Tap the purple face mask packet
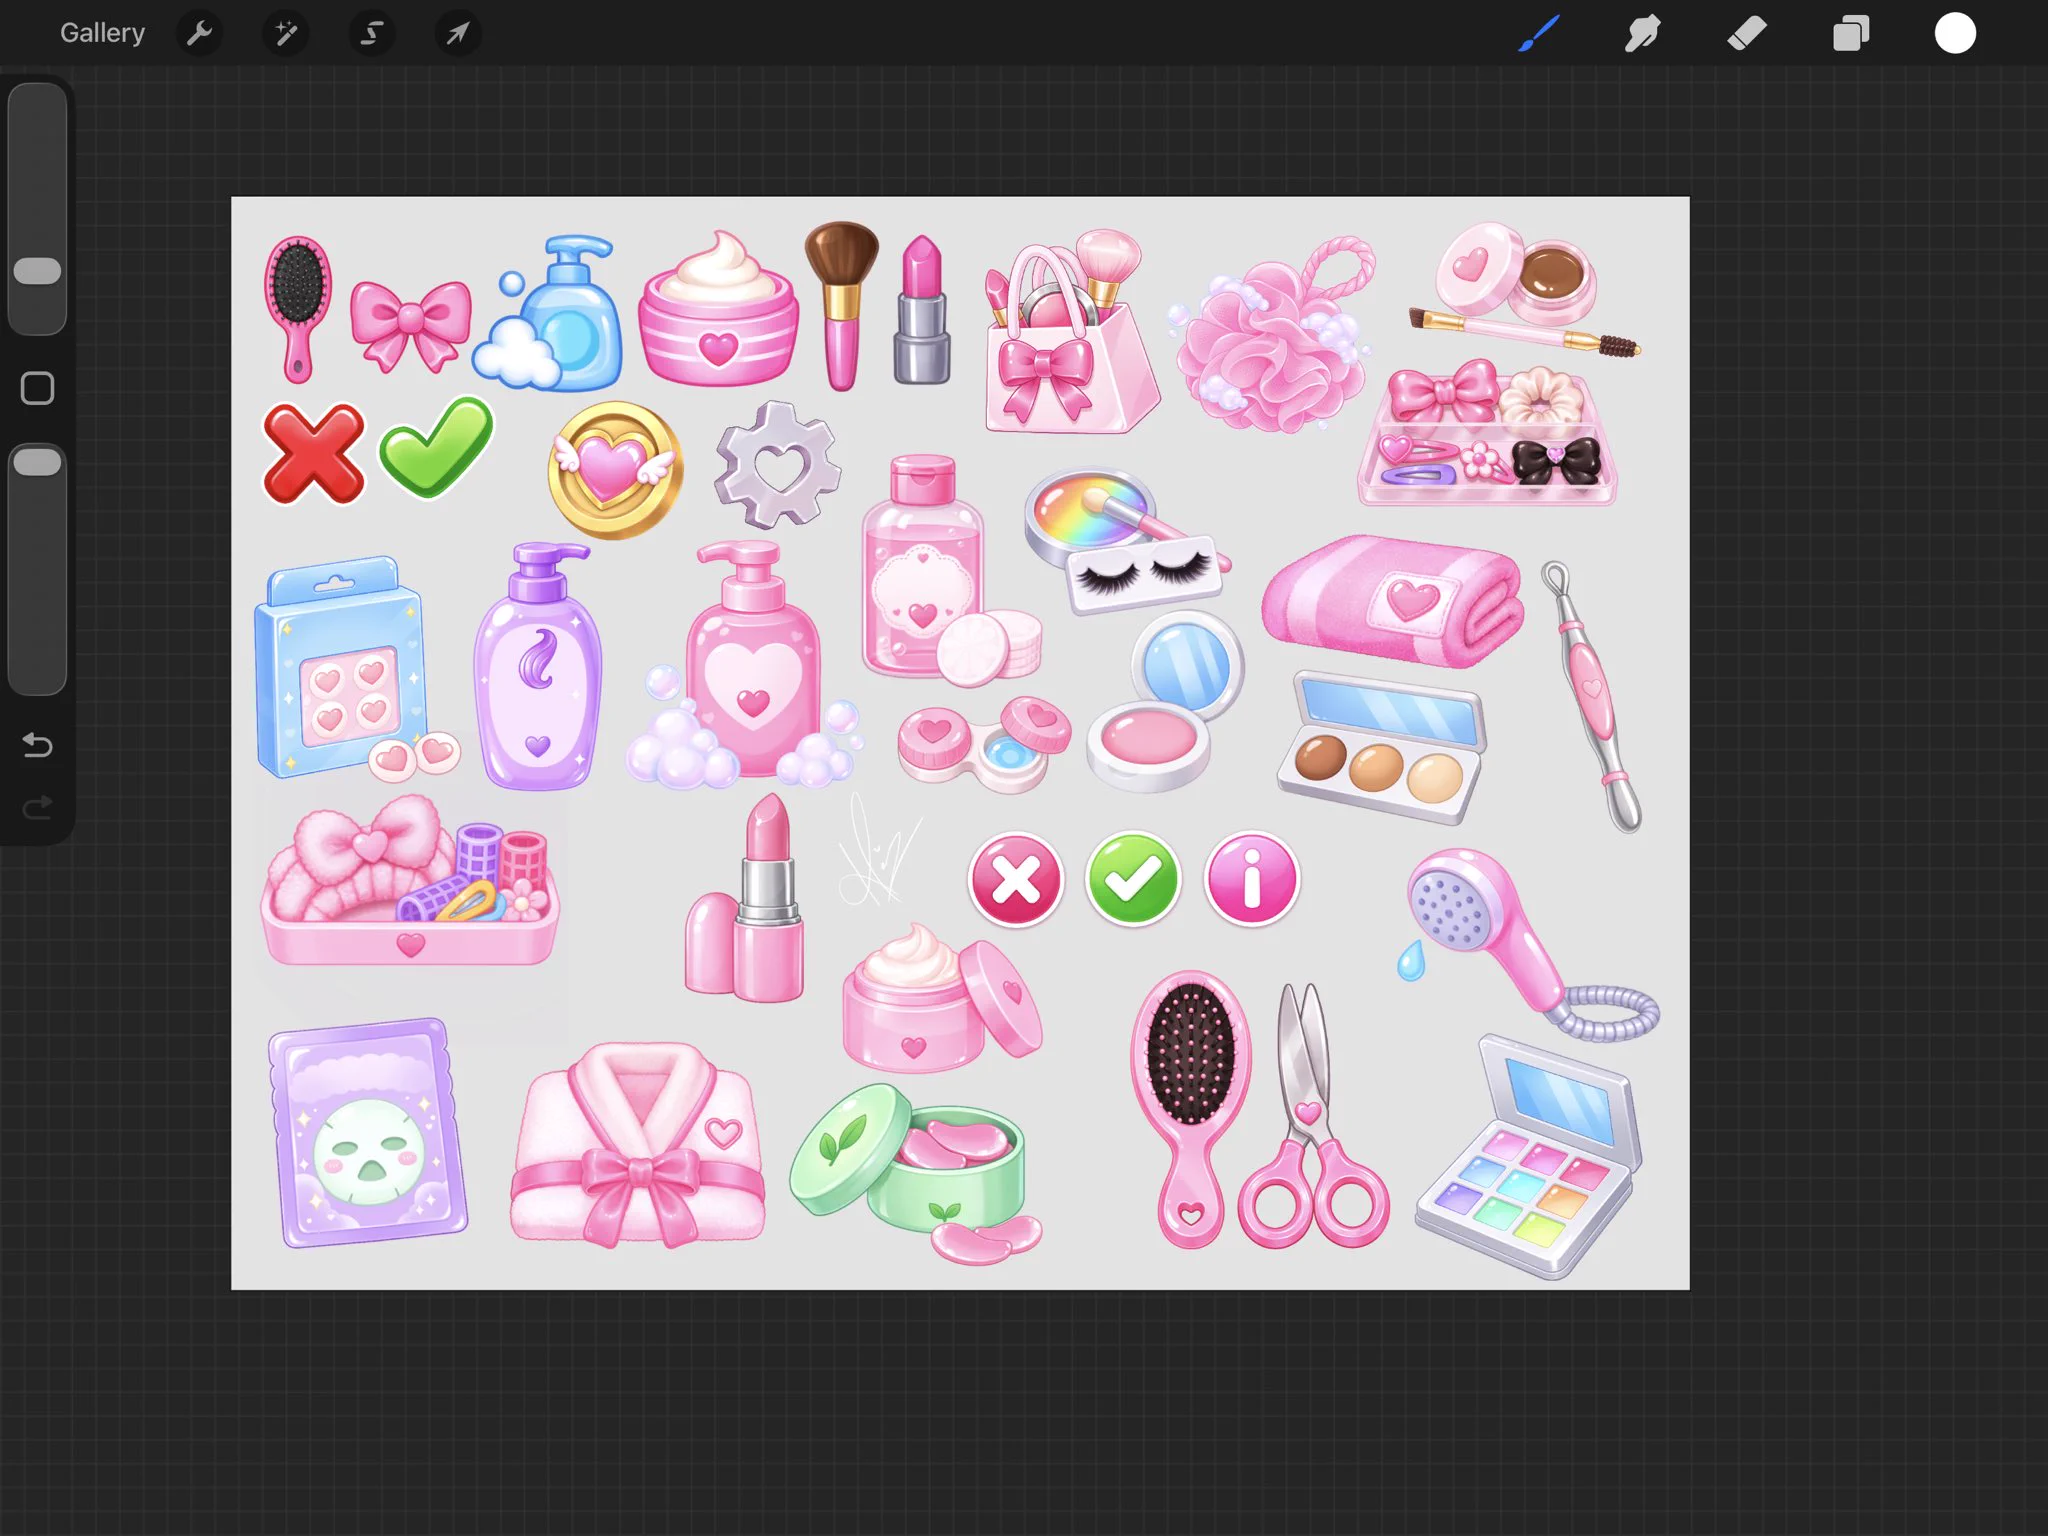 pyautogui.click(x=368, y=1134)
